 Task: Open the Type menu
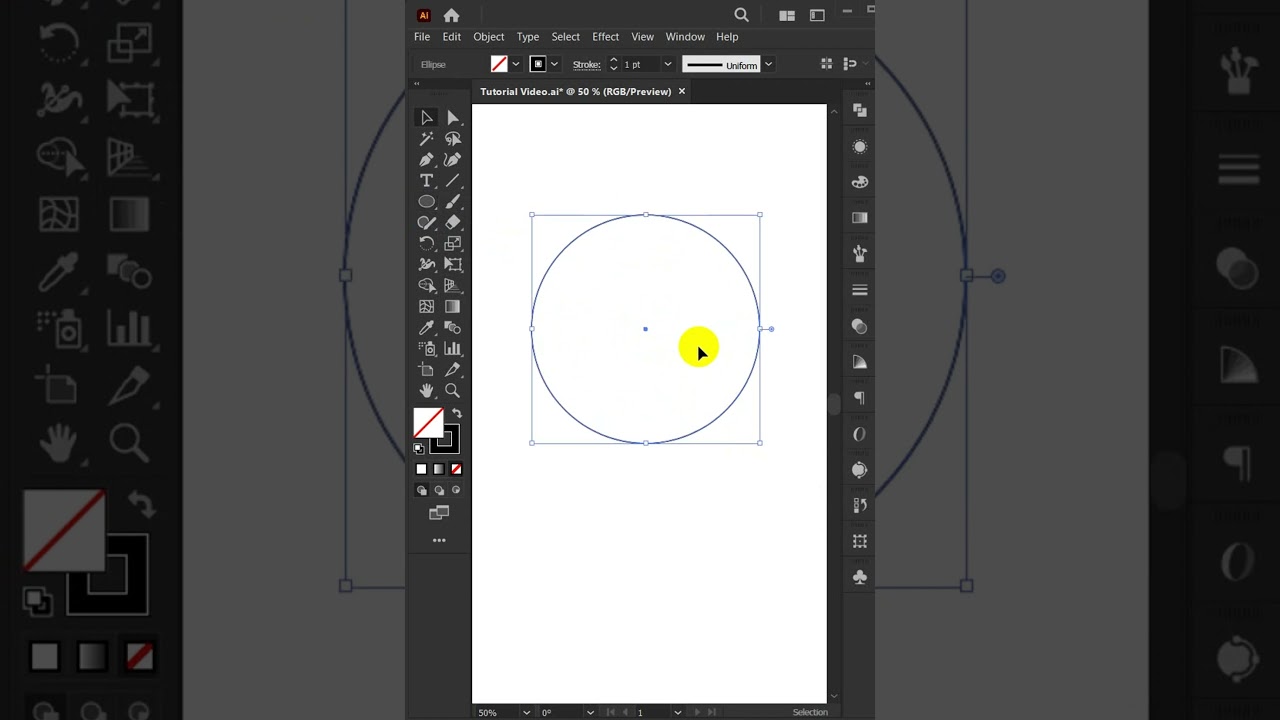point(528,37)
